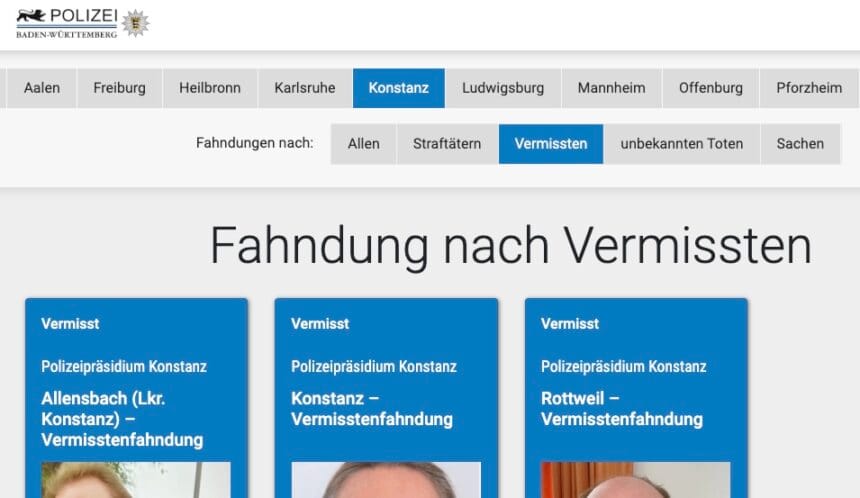860x498 pixels.
Task: Select the Freiburg region tab
Action: tap(120, 88)
